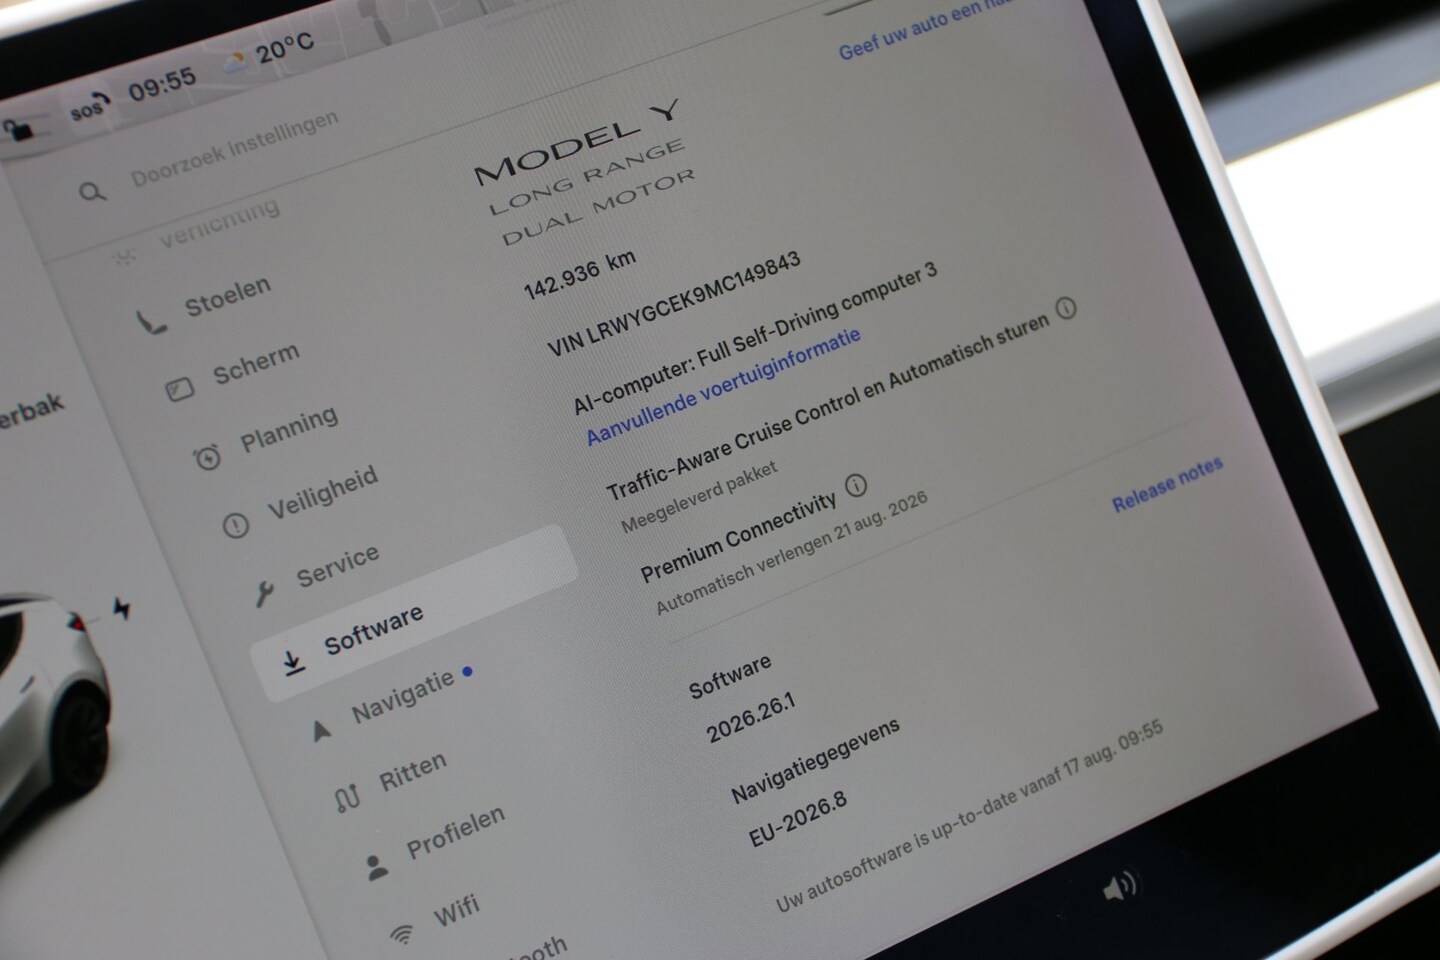Select the Navigatie arrow icon
This screenshot has width=1440, height=960.
(x=321, y=731)
